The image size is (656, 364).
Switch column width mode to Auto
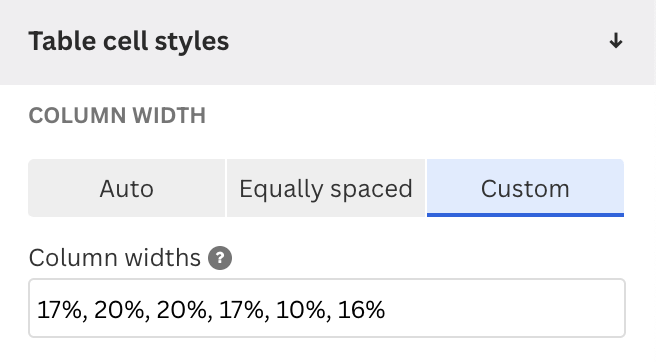[126, 188]
